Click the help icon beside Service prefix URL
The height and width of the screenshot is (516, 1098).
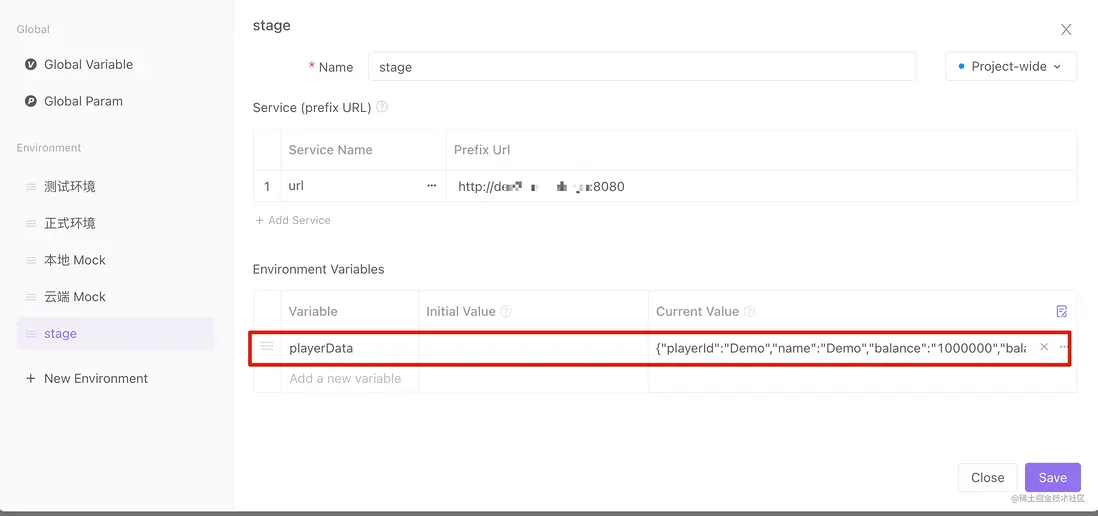[382, 107]
